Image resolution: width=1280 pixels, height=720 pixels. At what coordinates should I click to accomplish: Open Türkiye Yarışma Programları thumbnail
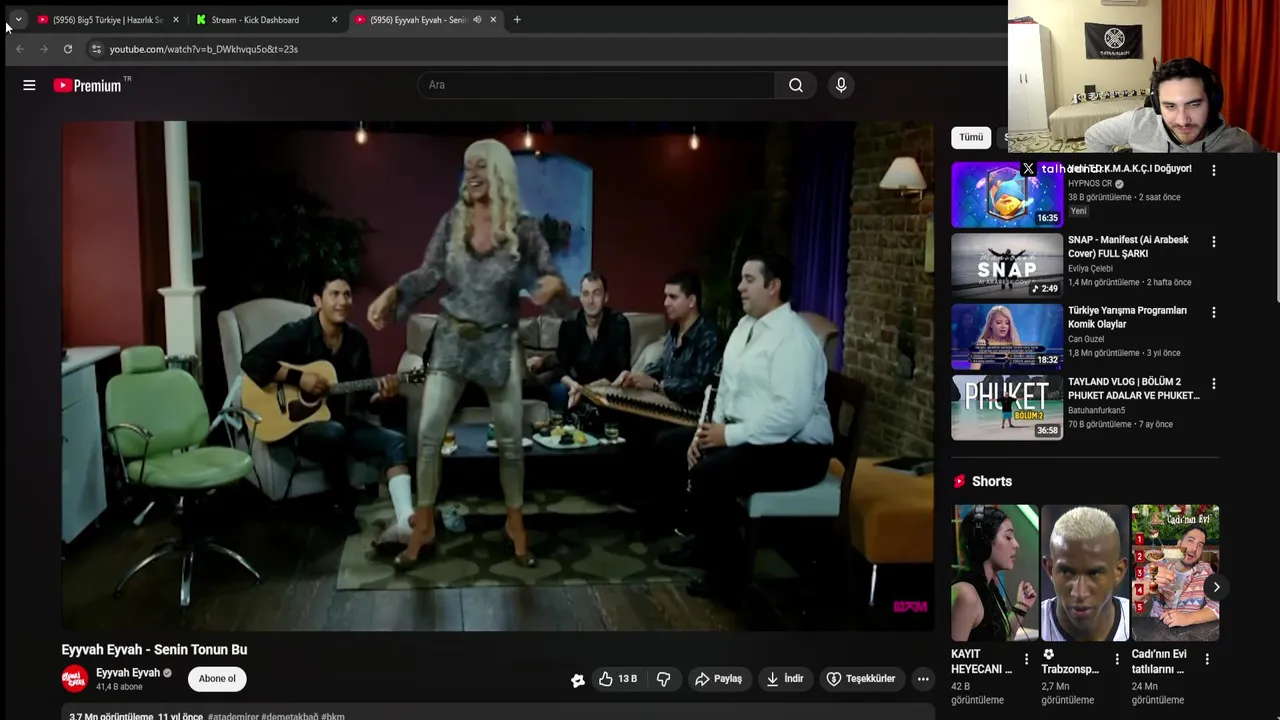click(x=1006, y=337)
